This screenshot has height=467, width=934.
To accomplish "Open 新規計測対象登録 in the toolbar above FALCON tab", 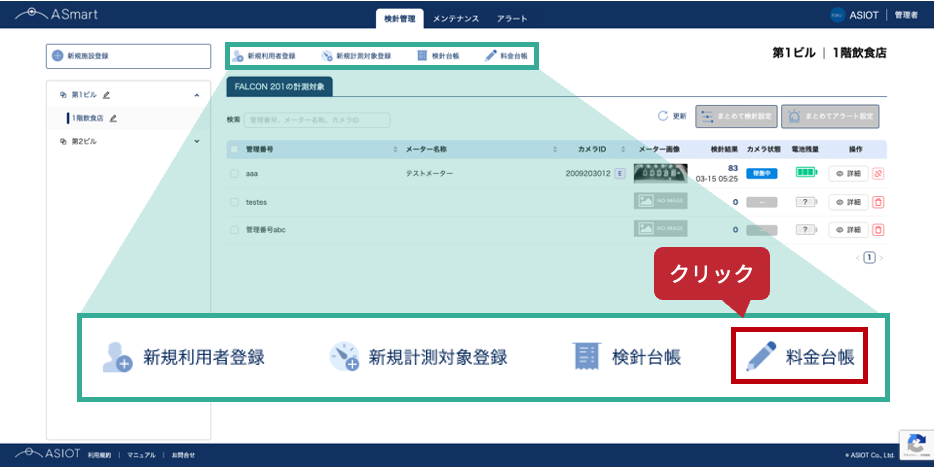I will (356, 56).
